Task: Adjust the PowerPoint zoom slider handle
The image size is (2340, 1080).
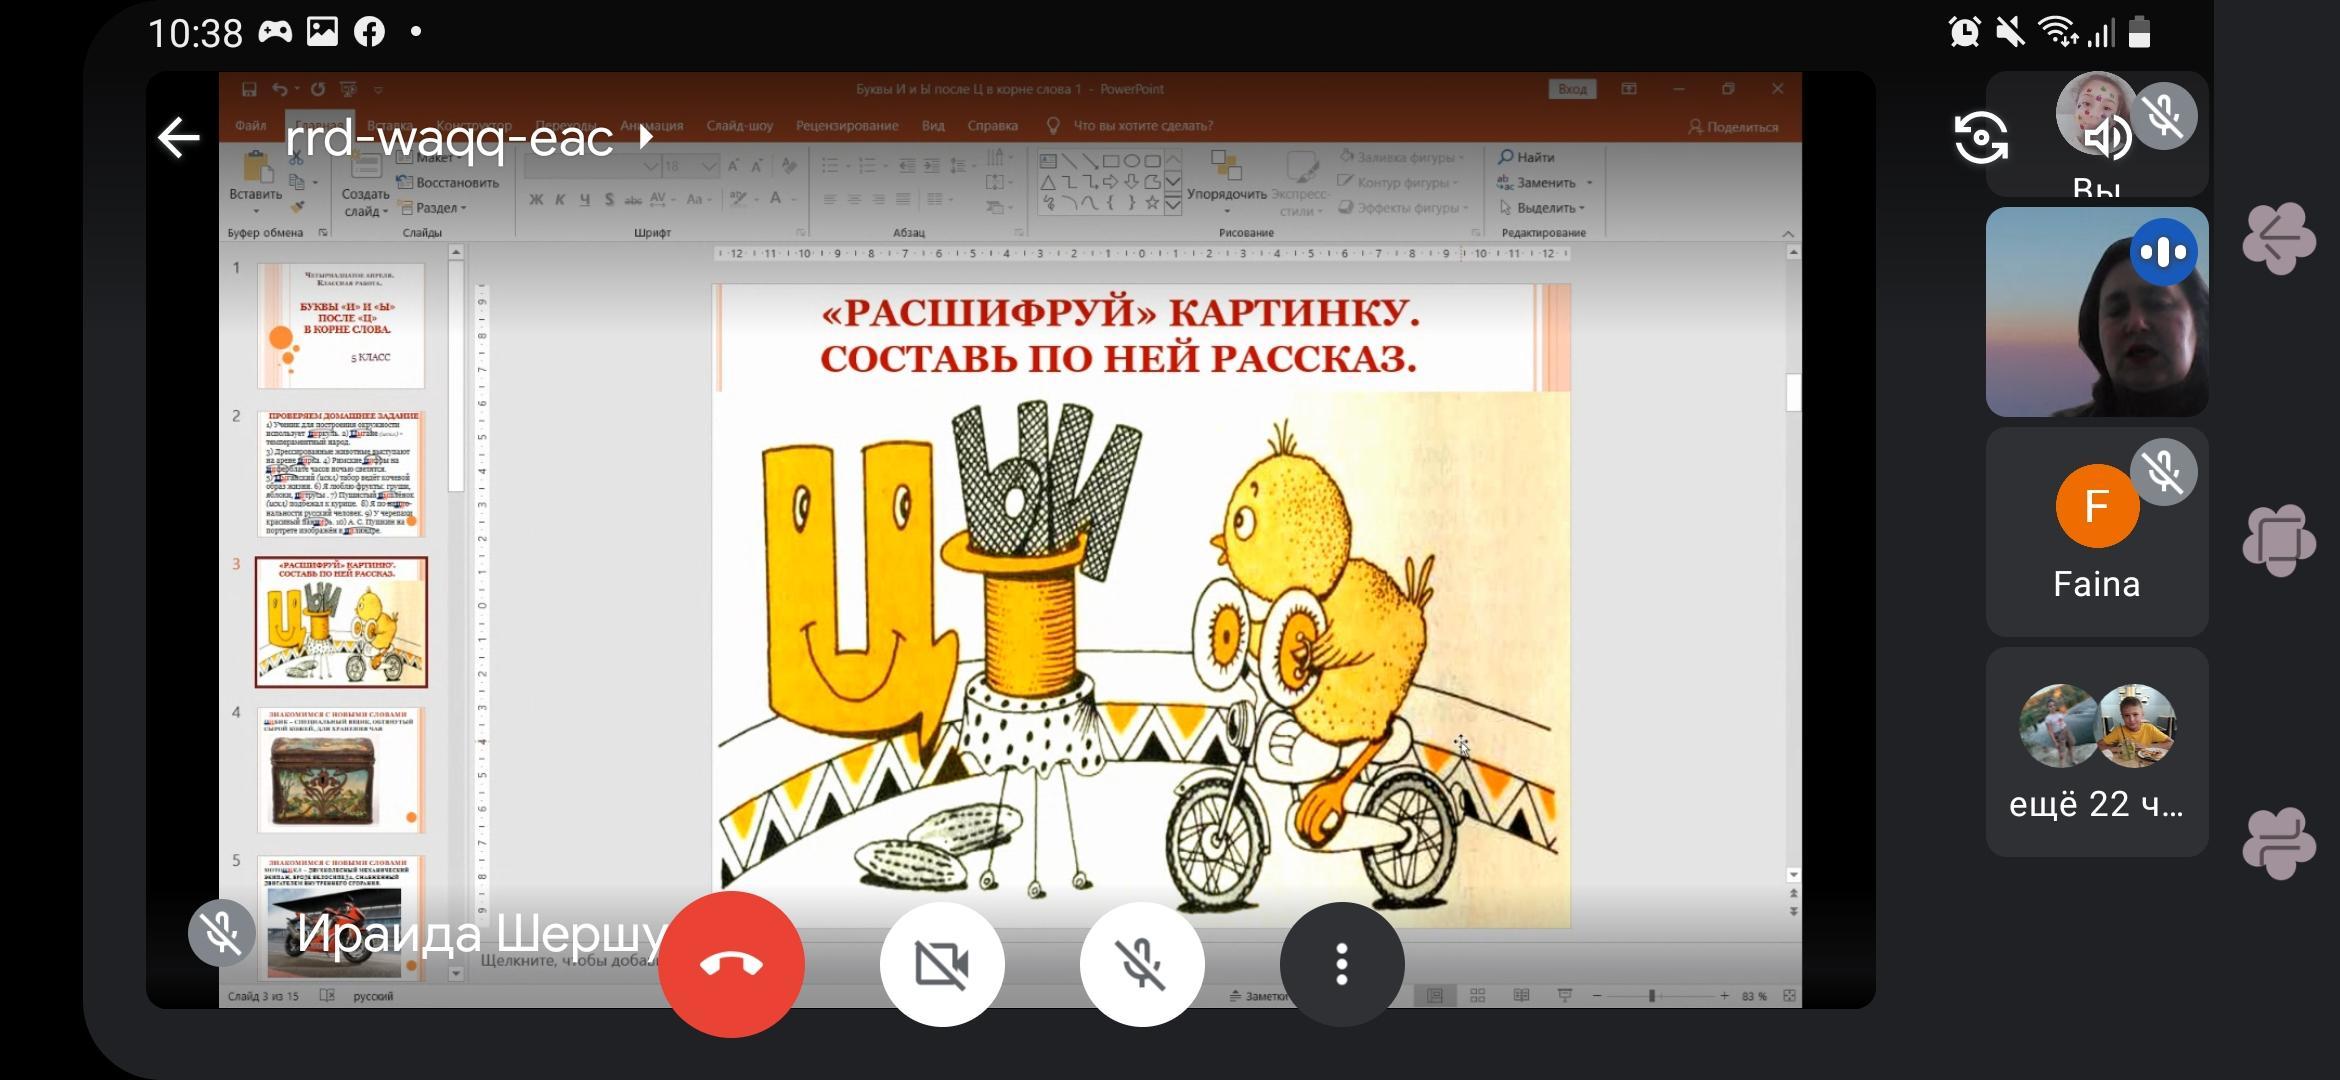Action: [x=1652, y=996]
